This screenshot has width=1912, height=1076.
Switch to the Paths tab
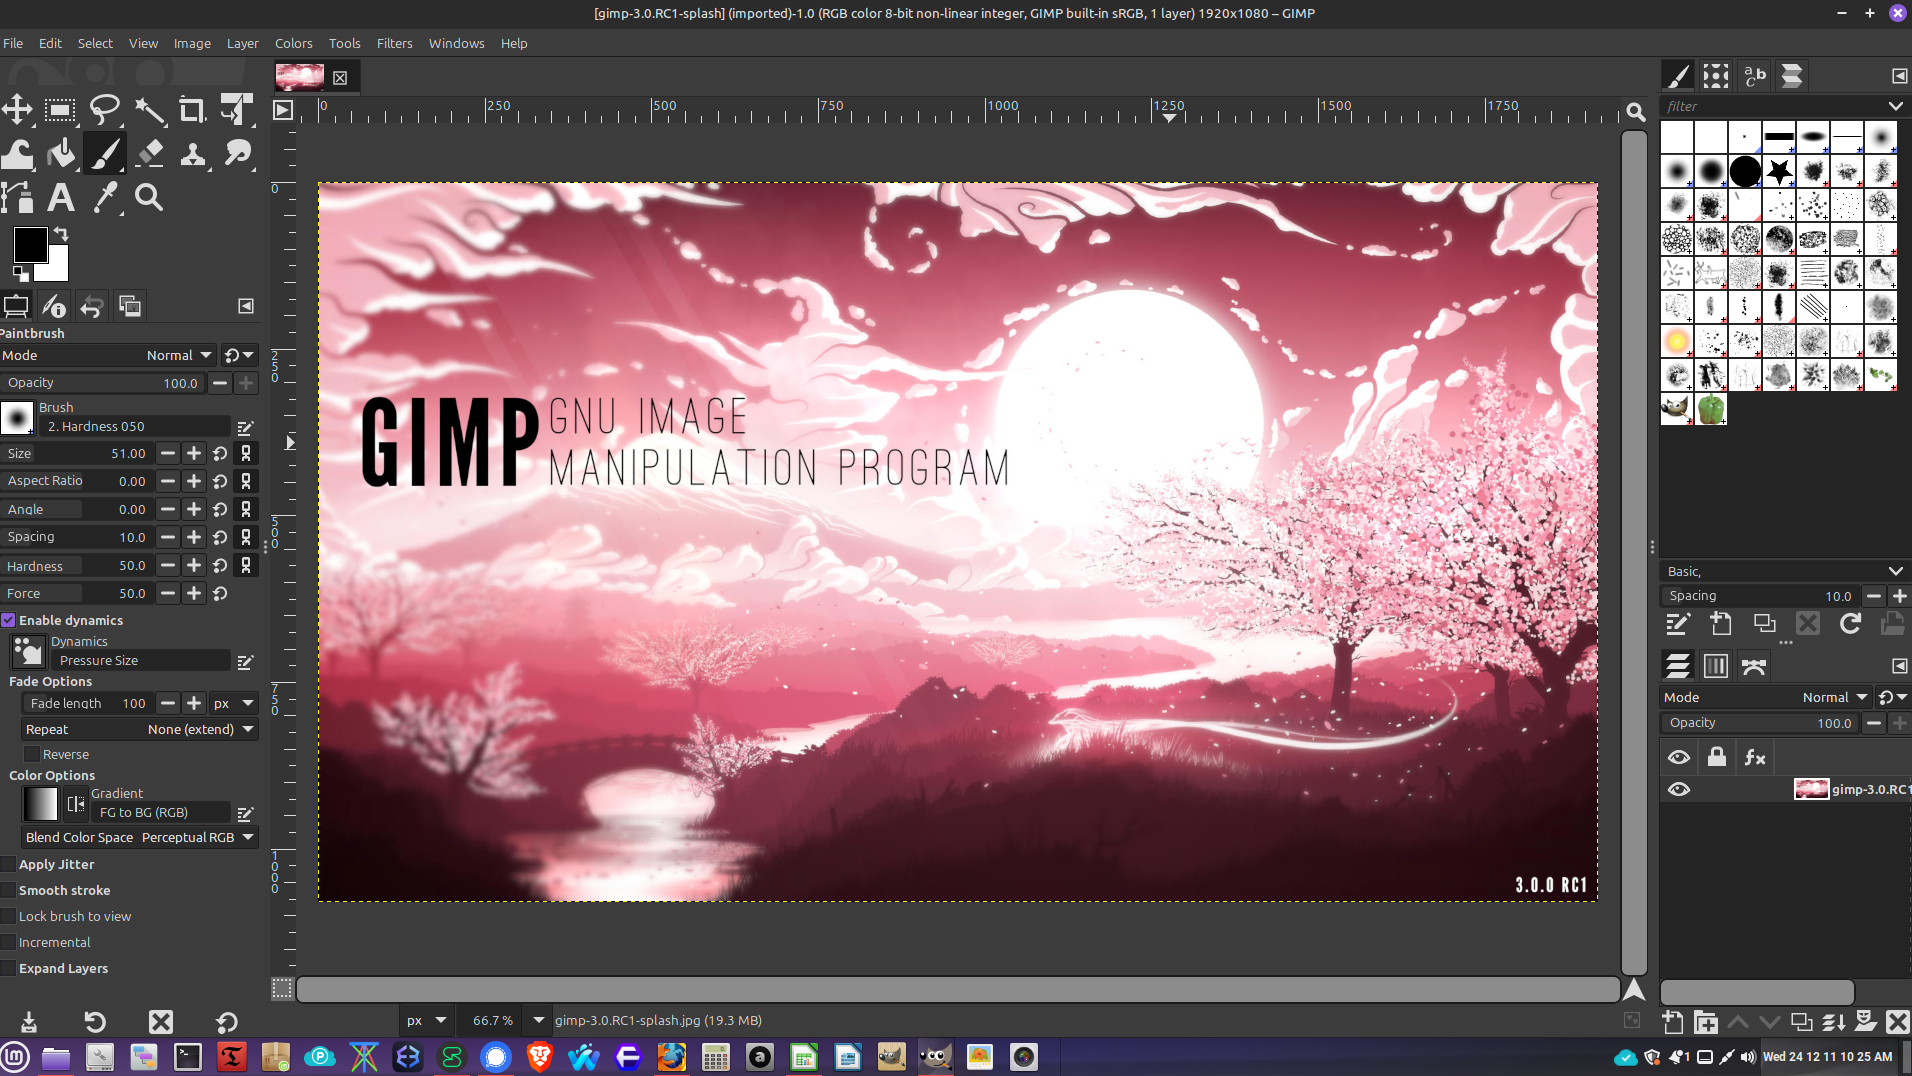point(1754,666)
